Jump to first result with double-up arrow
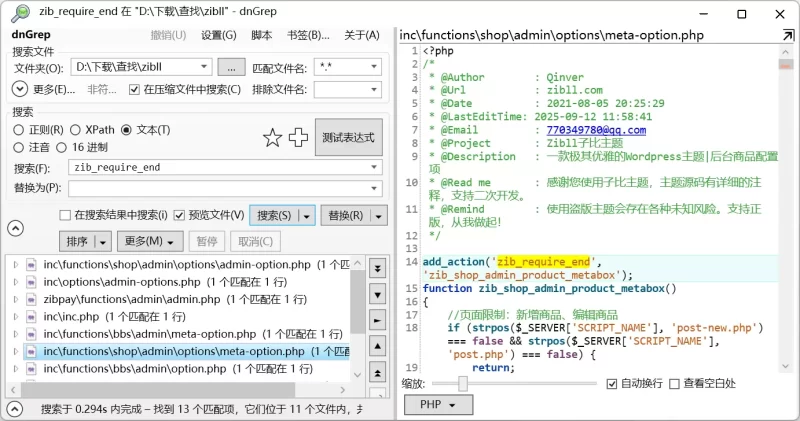Viewport: 800px width, 421px height. coord(378,373)
